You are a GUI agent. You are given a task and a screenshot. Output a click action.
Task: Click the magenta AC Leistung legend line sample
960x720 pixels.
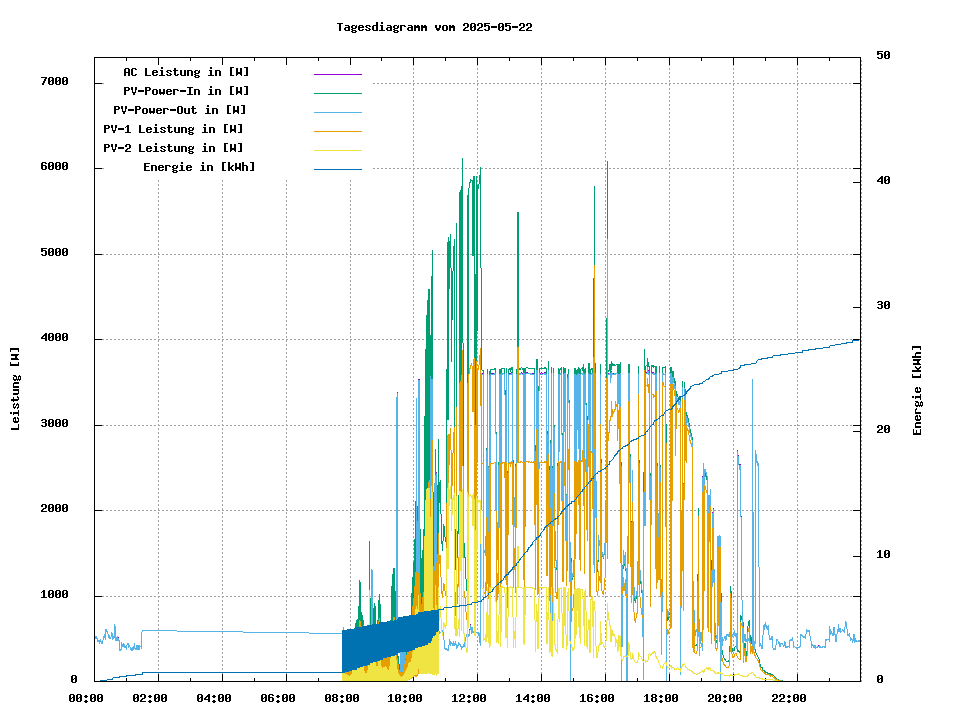[x=337, y=73]
